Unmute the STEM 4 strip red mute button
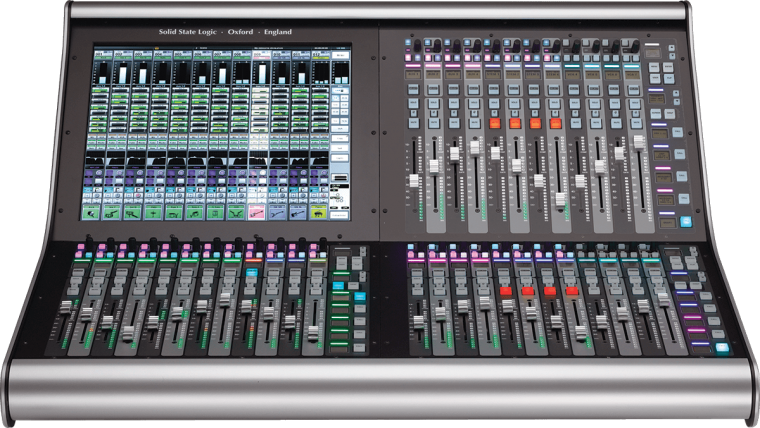The width and height of the screenshot is (760, 428). [x=555, y=123]
